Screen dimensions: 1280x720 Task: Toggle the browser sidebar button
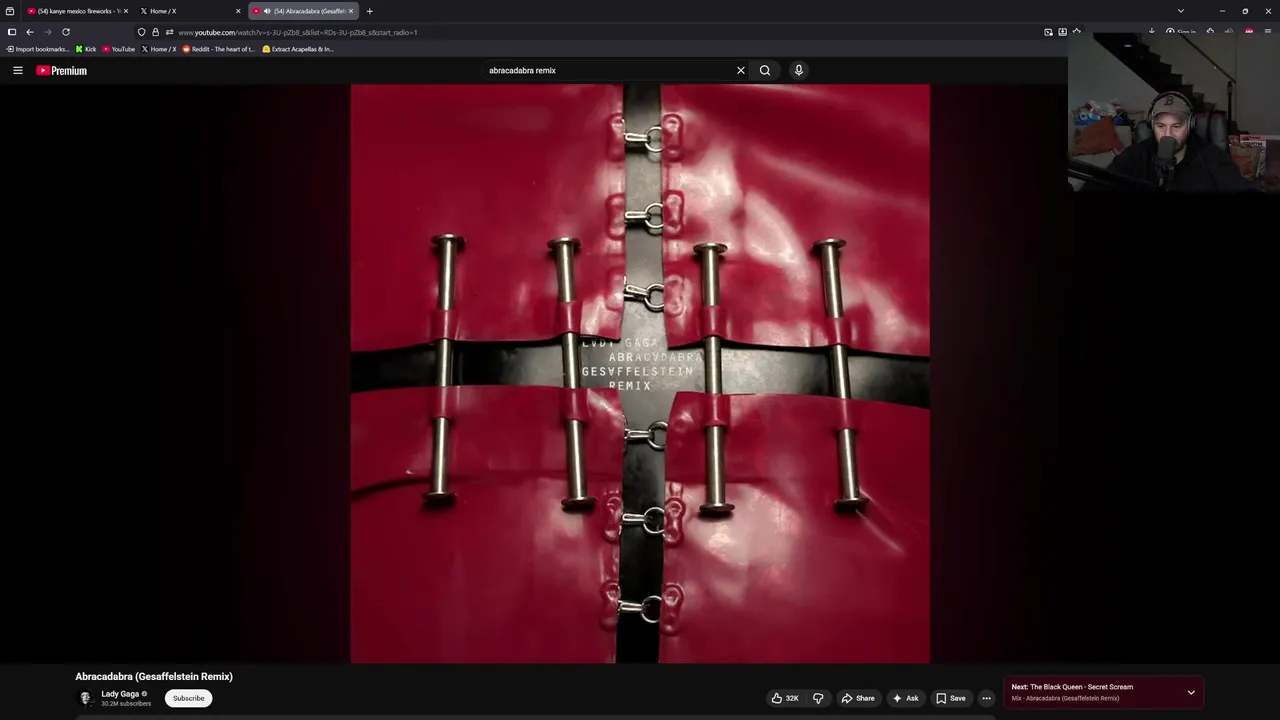[12, 32]
